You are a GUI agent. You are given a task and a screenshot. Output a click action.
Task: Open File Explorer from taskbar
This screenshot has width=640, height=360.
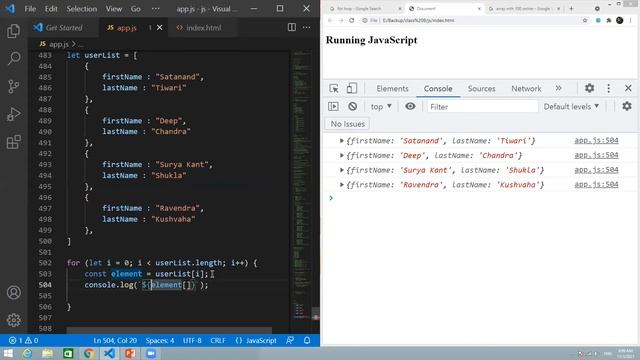coord(47,353)
